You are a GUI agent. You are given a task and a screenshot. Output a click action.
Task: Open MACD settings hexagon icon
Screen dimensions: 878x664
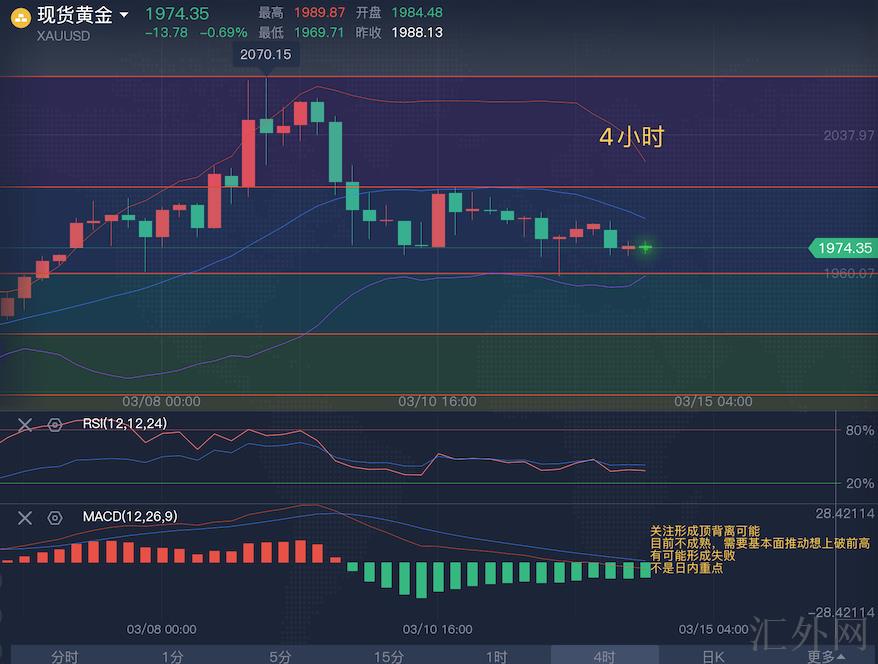click(55, 517)
